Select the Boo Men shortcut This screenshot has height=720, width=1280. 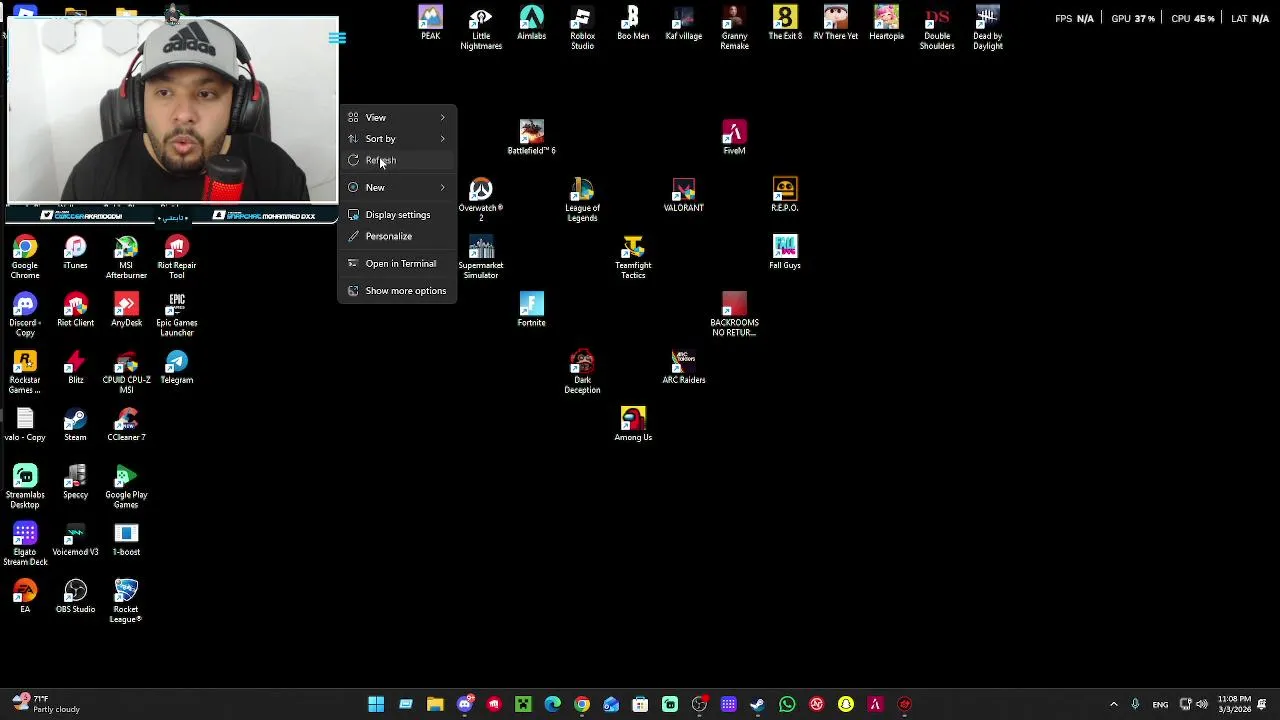pyautogui.click(x=633, y=23)
